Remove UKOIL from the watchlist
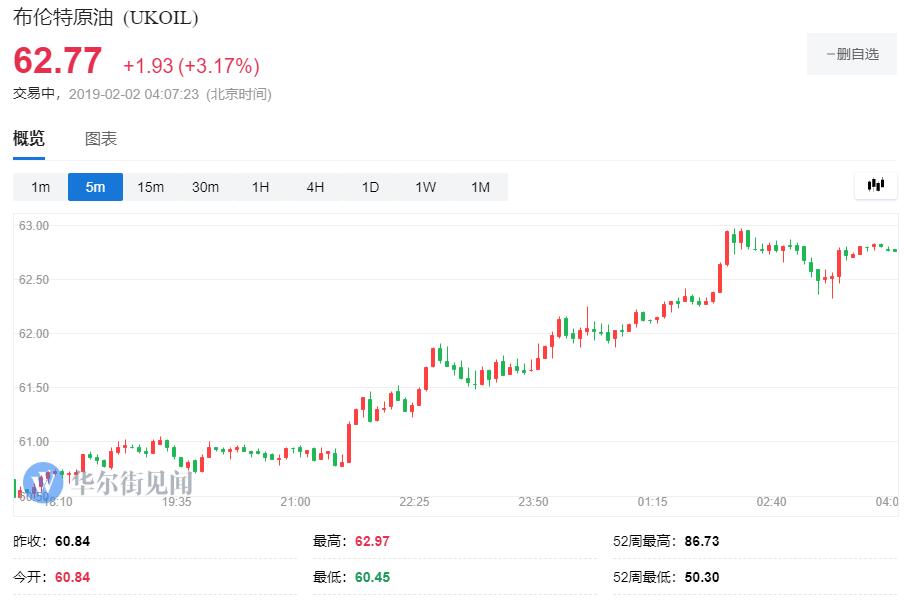Viewport: 905px width, 600px height. pyautogui.click(x=852, y=54)
